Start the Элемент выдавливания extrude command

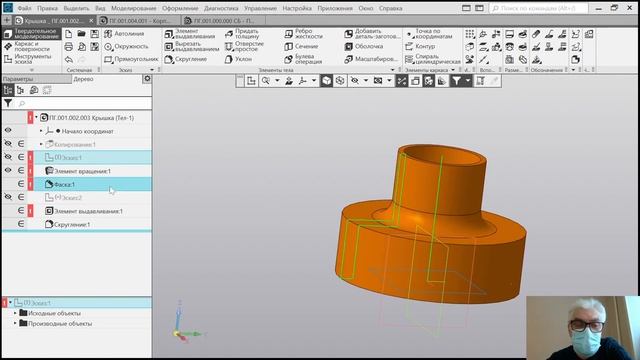189,34
